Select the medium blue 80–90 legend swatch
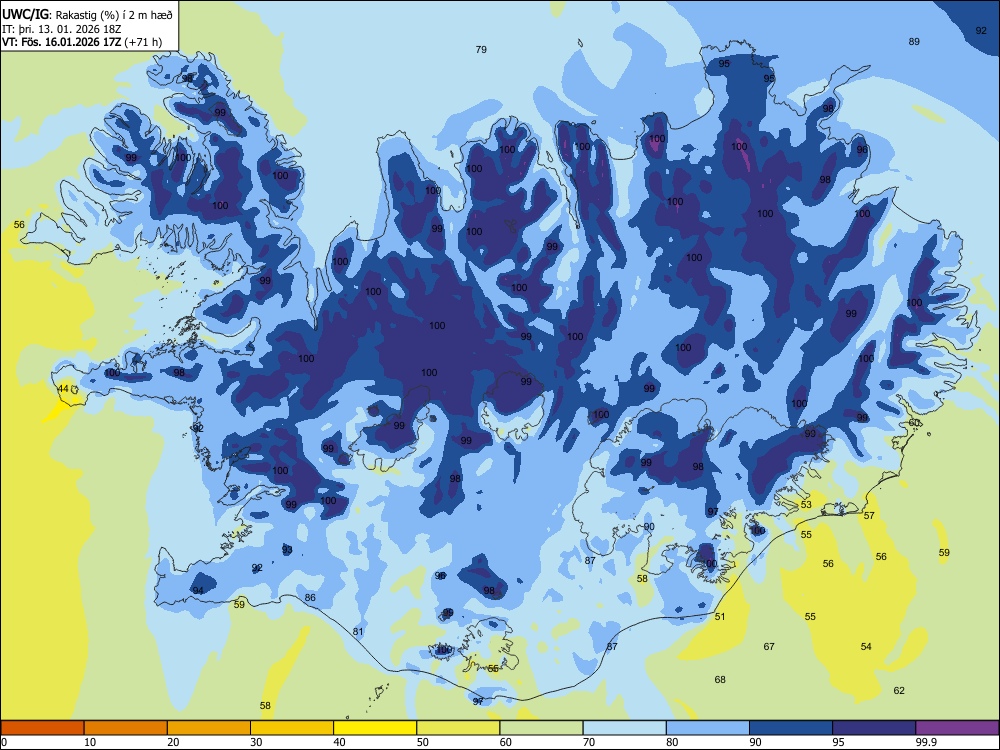Viewport: 1000px width, 750px height. click(708, 728)
